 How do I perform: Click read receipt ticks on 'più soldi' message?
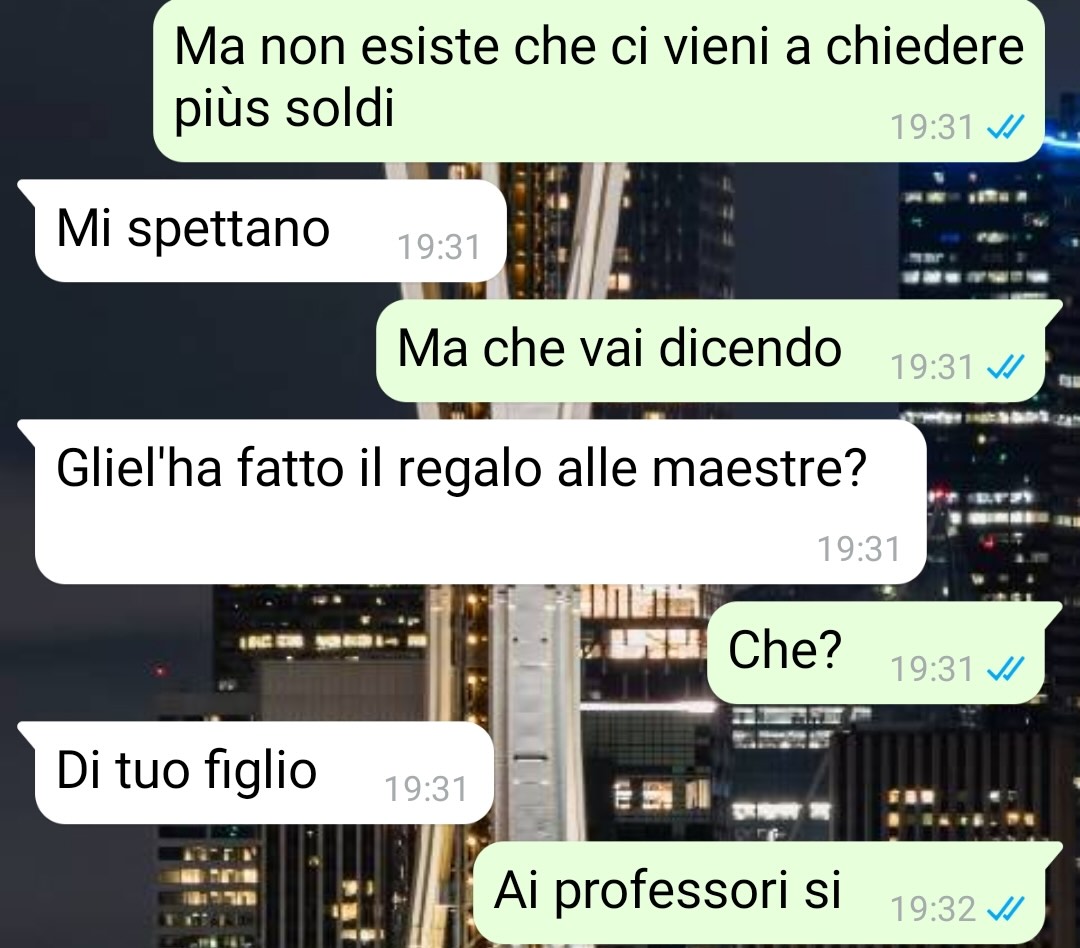(1006, 127)
